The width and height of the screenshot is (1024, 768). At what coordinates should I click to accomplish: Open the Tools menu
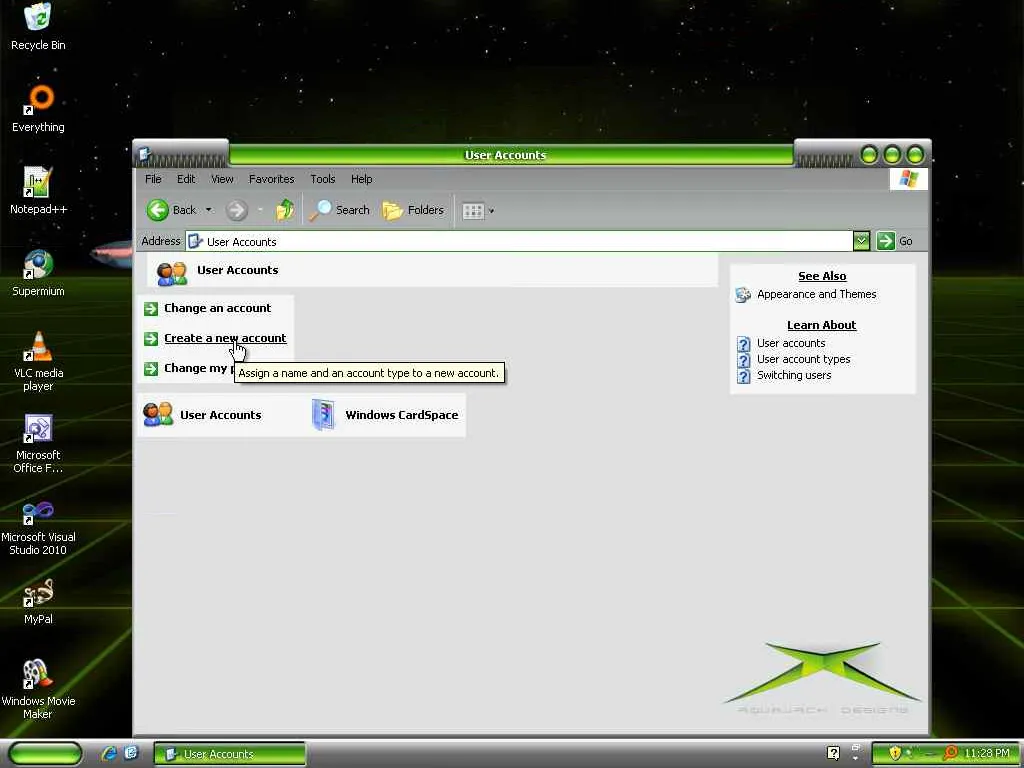point(323,179)
